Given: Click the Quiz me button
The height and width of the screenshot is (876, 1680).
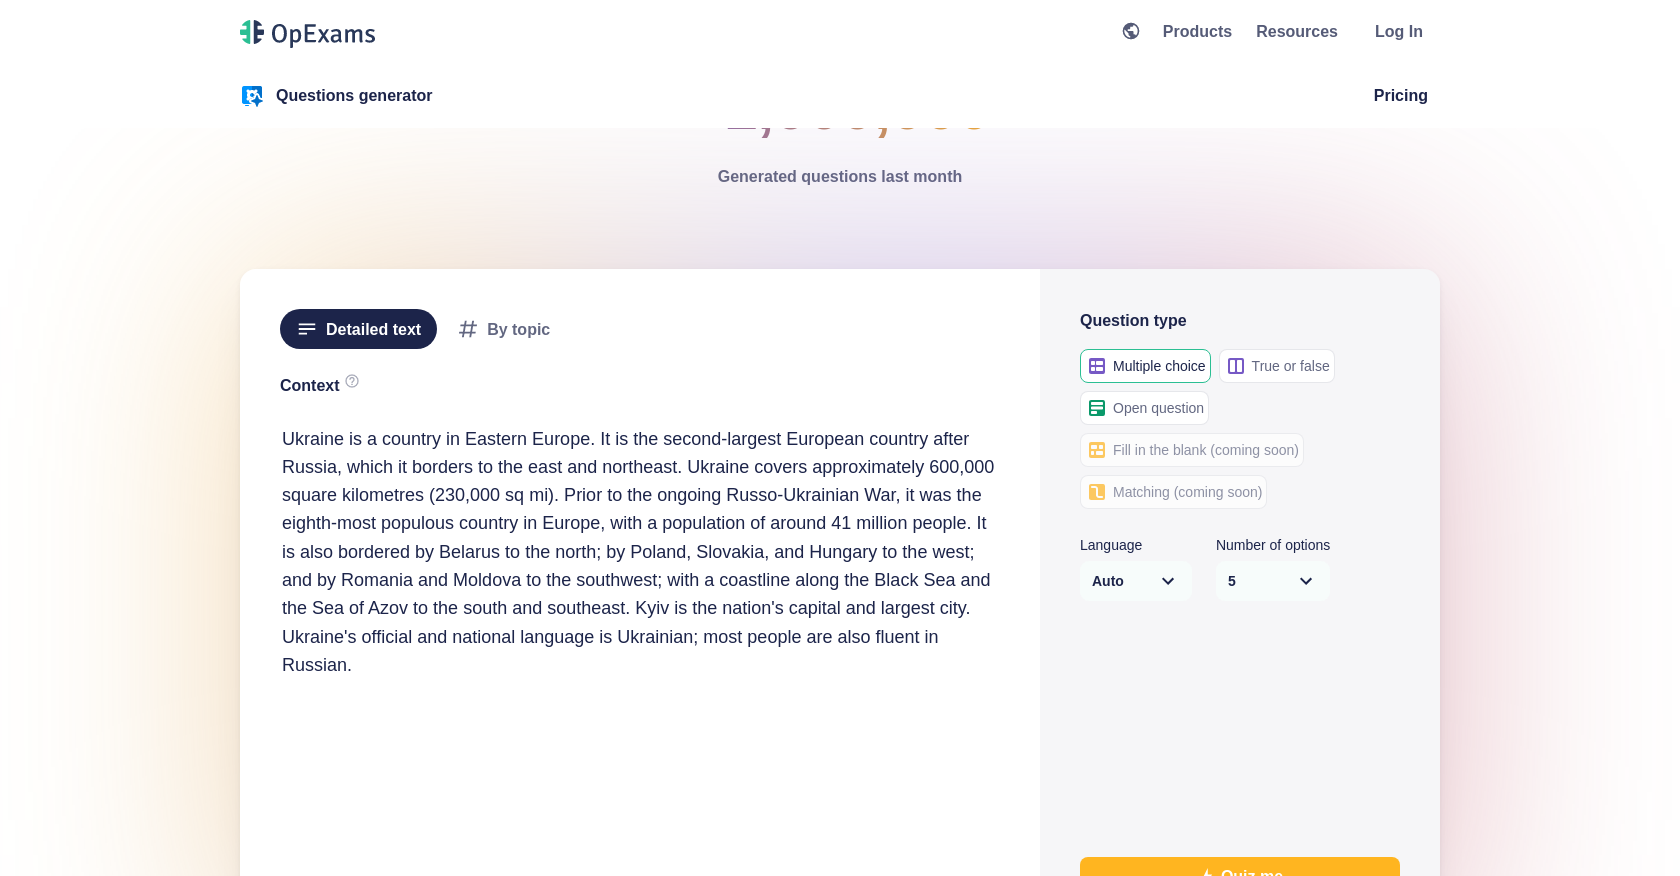Looking at the screenshot, I should pyautogui.click(x=1239, y=871).
